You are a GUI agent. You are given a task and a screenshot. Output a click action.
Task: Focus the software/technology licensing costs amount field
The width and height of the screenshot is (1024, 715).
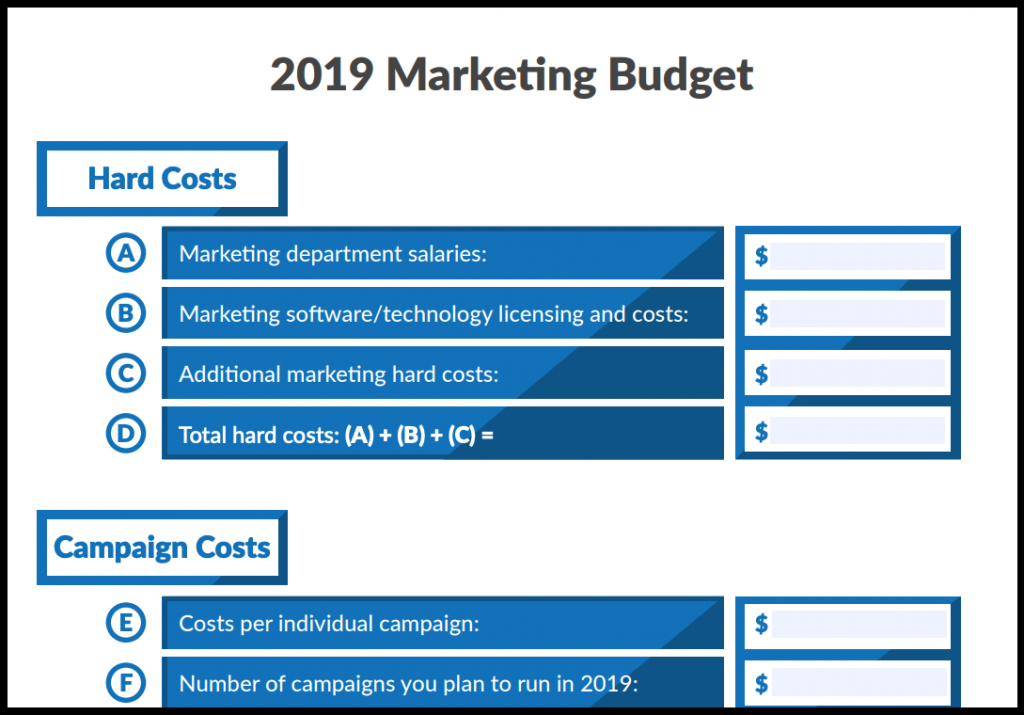[x=857, y=314]
